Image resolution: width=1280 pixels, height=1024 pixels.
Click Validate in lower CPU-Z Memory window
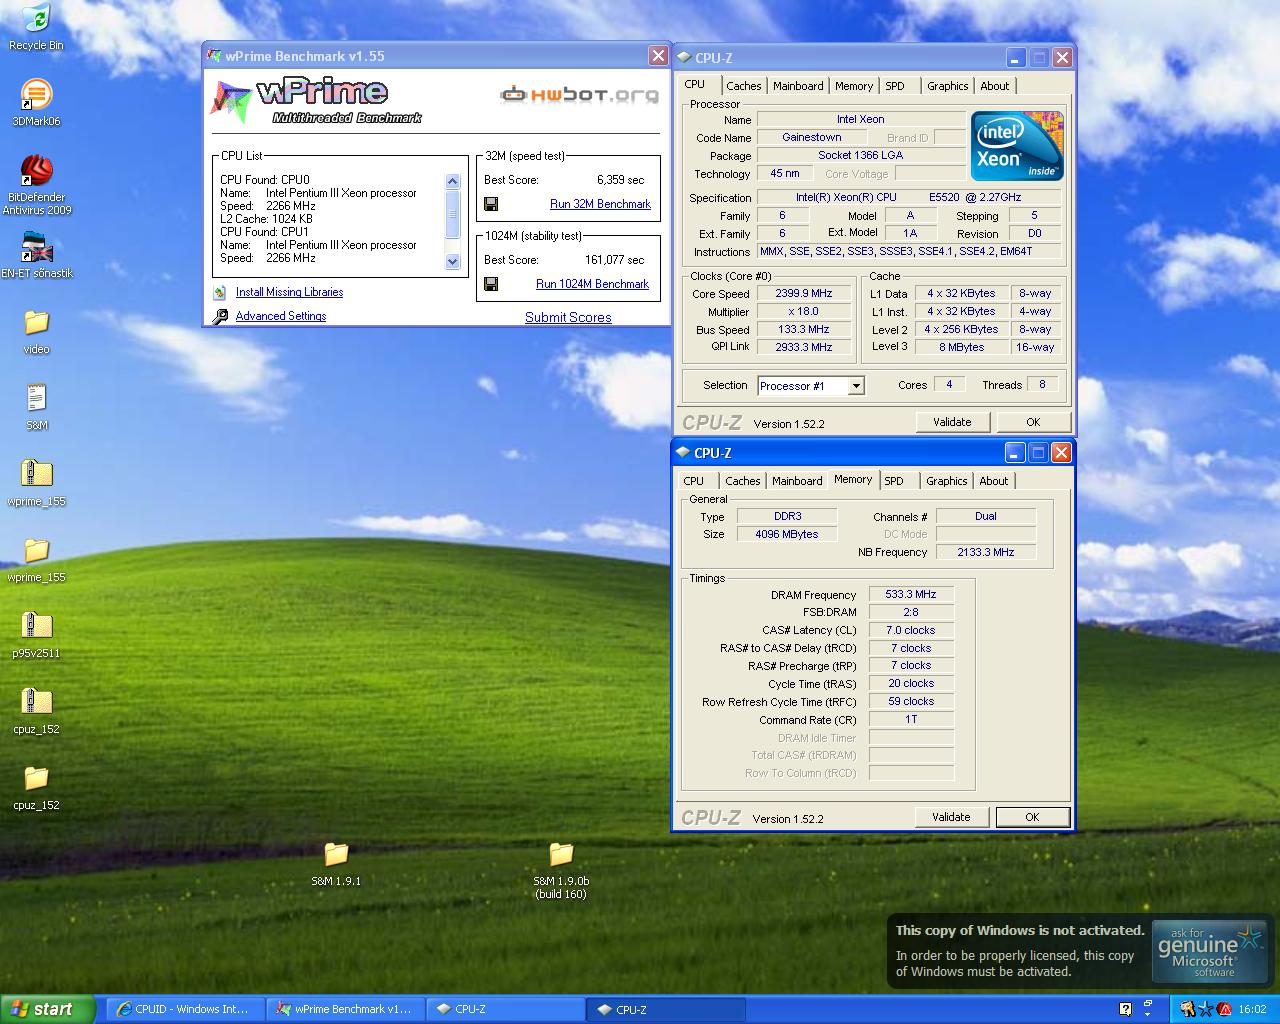point(951,817)
